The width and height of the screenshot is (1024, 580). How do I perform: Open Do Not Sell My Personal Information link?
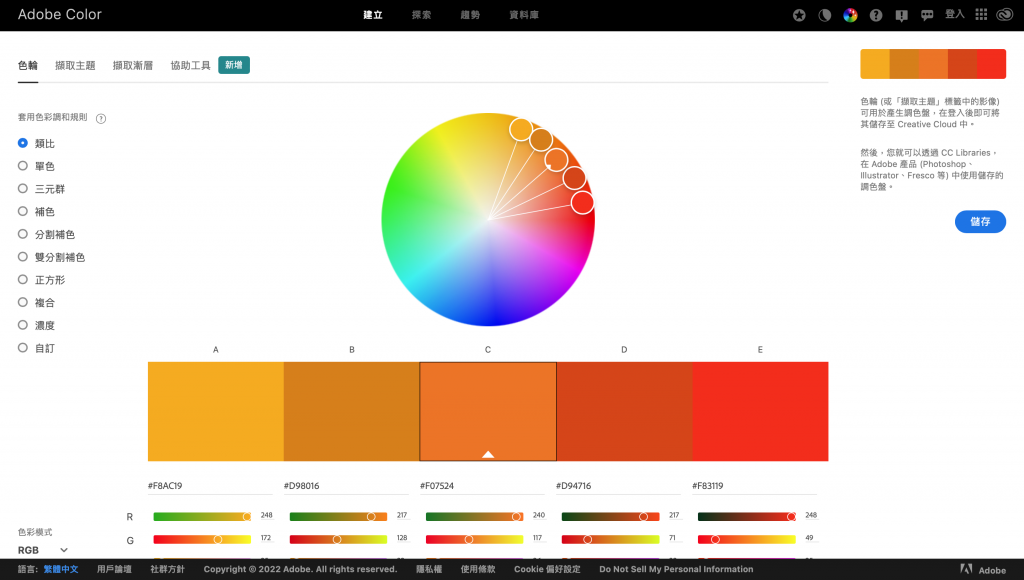(x=676, y=570)
